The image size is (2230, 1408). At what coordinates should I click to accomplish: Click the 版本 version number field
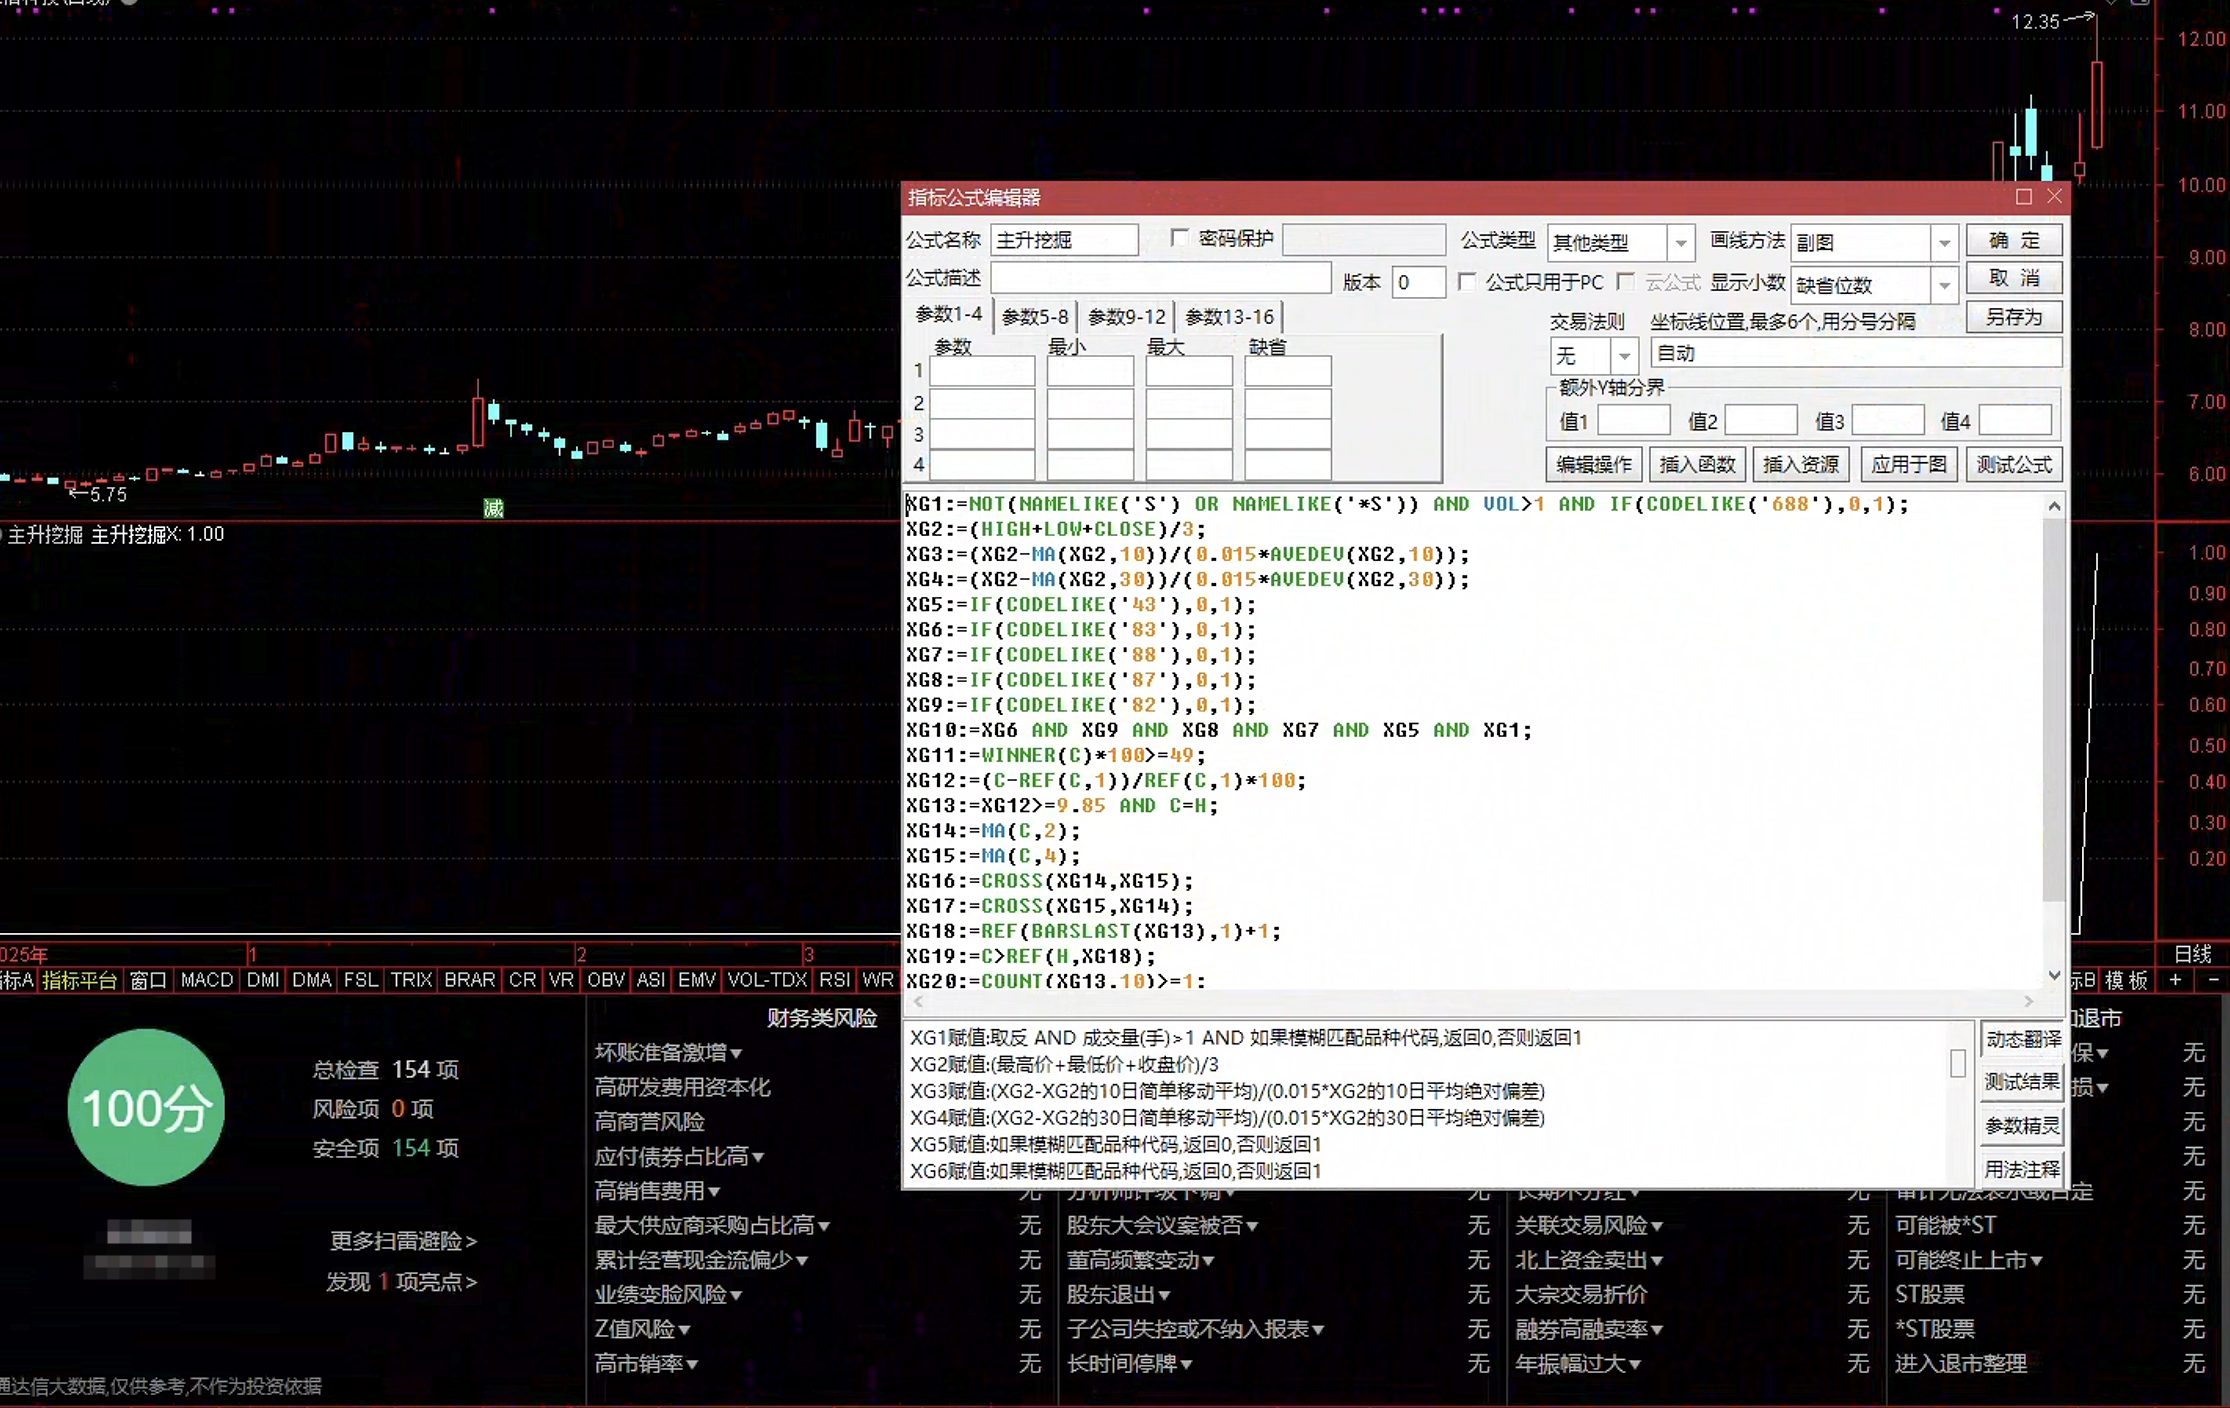coord(1418,282)
